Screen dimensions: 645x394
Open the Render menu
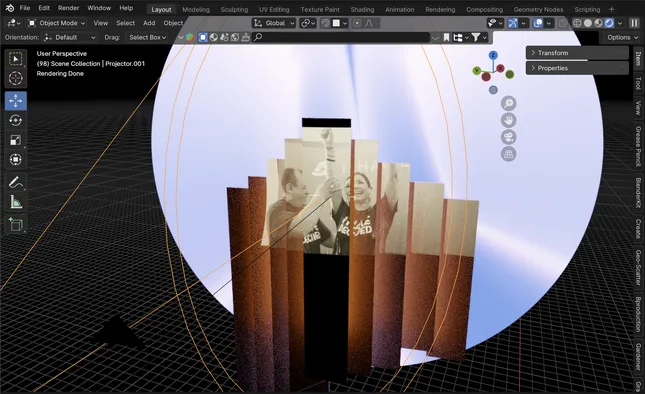(68, 8)
